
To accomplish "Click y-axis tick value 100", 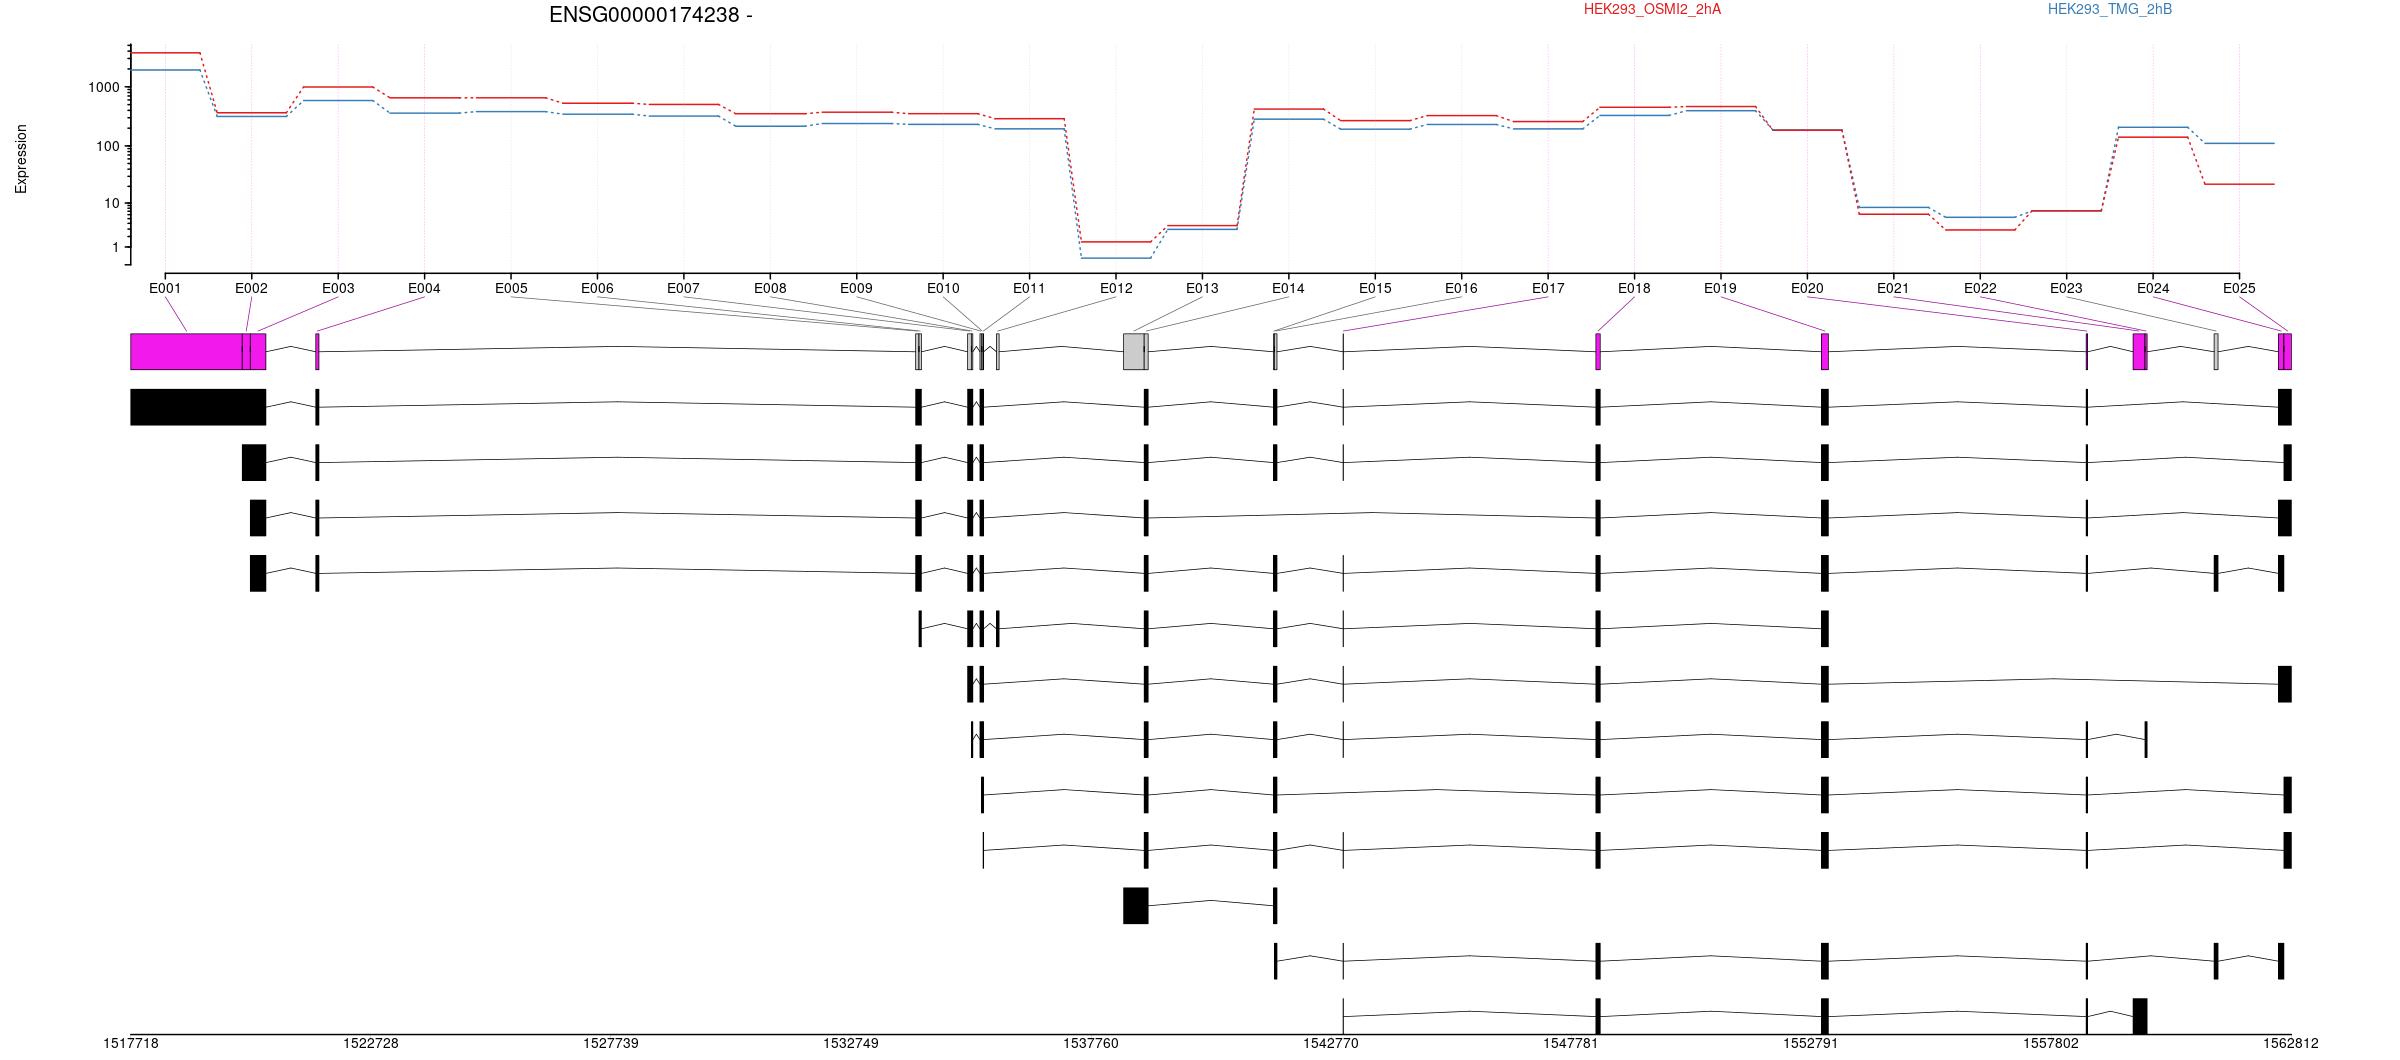I will tap(108, 146).
